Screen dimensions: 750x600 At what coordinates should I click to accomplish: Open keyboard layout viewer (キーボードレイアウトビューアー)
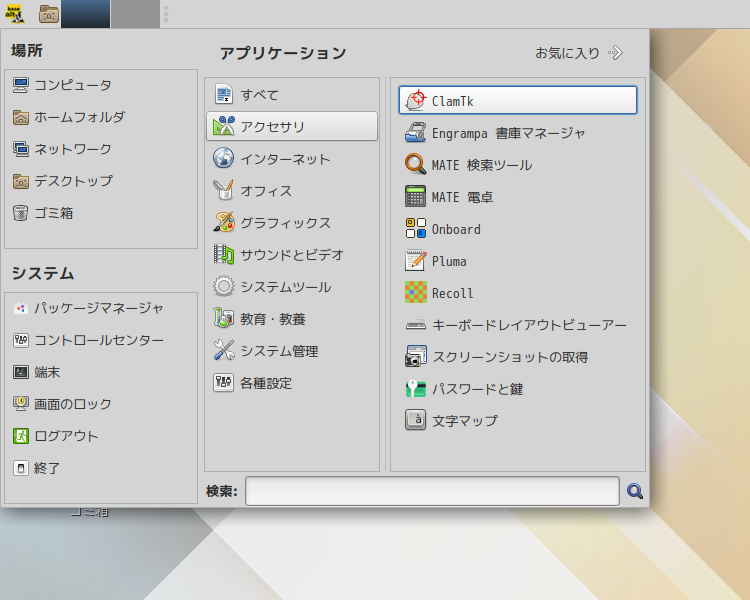(518, 325)
